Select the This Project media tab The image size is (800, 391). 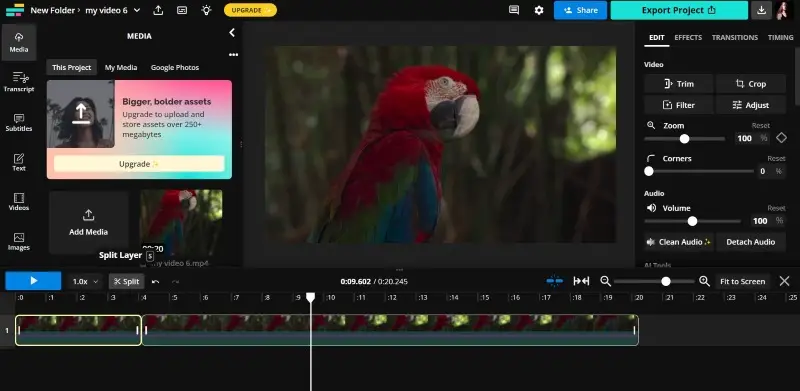tap(71, 67)
